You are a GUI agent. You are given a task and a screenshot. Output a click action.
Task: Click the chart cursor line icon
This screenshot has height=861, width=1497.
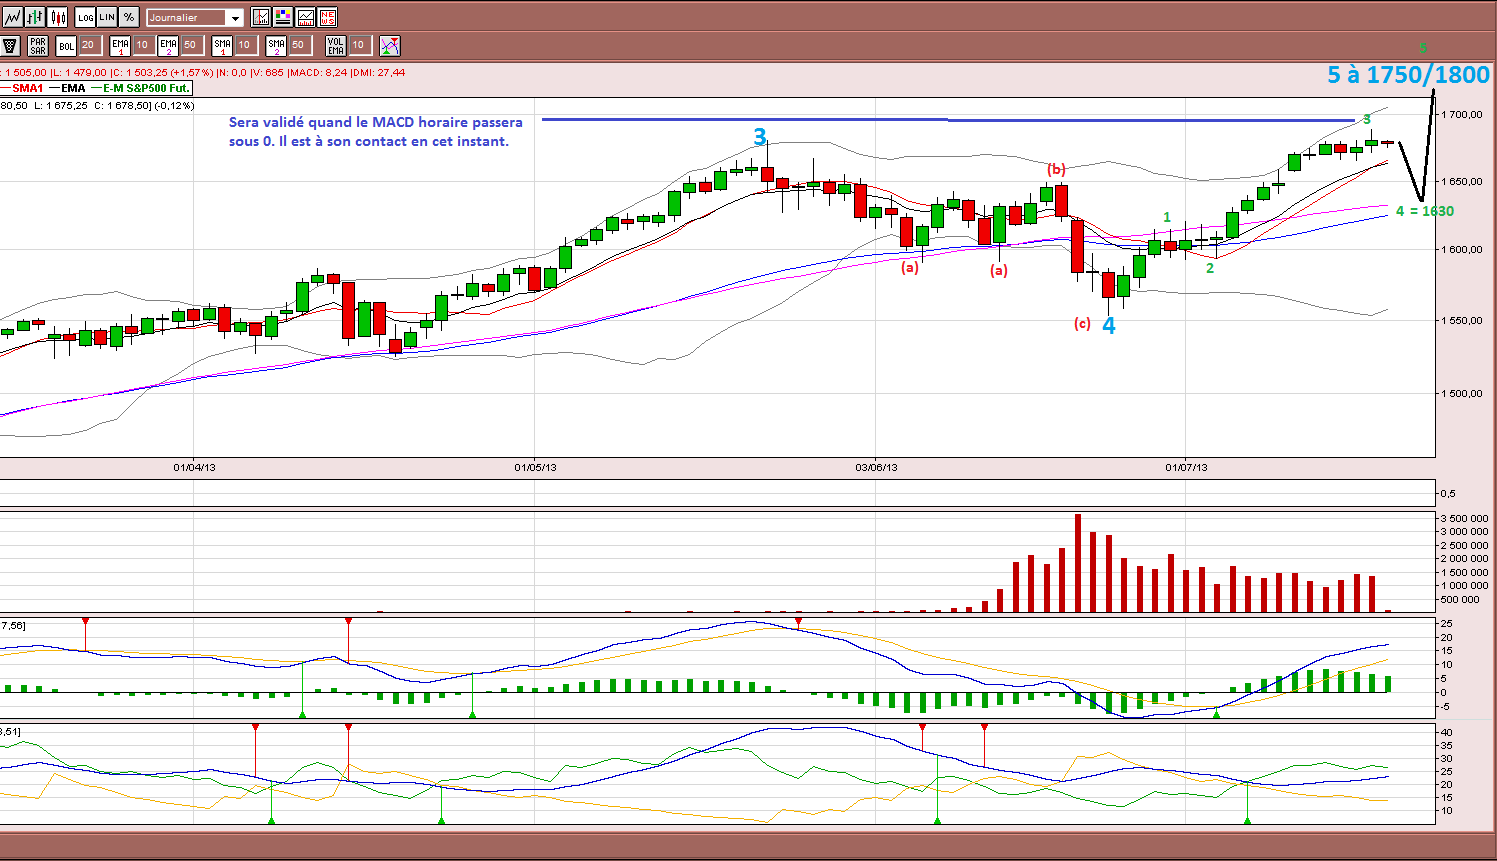click(261, 17)
